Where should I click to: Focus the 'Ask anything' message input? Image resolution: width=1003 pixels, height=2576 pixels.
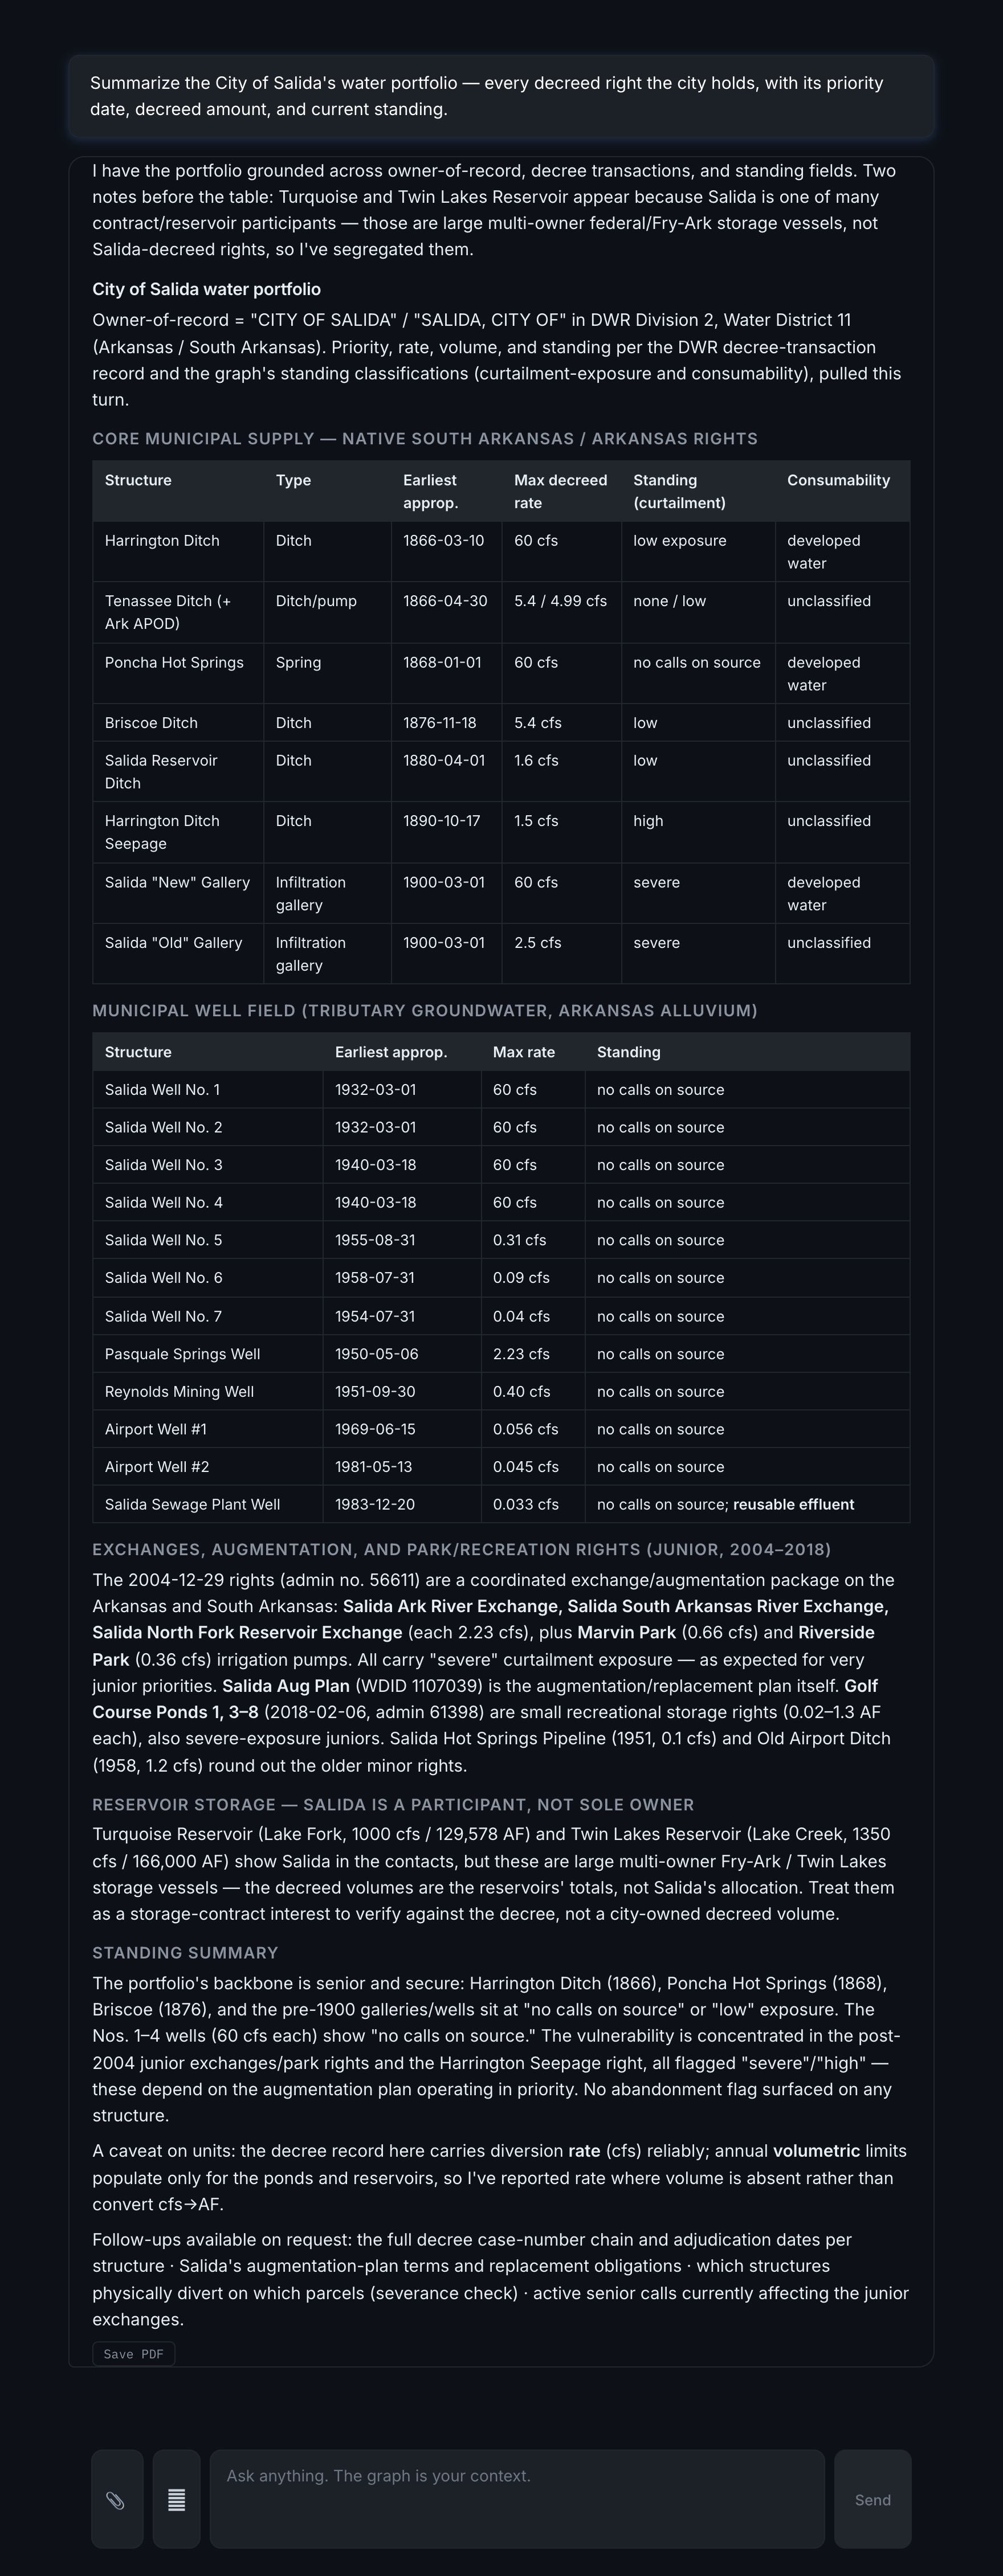point(517,2499)
